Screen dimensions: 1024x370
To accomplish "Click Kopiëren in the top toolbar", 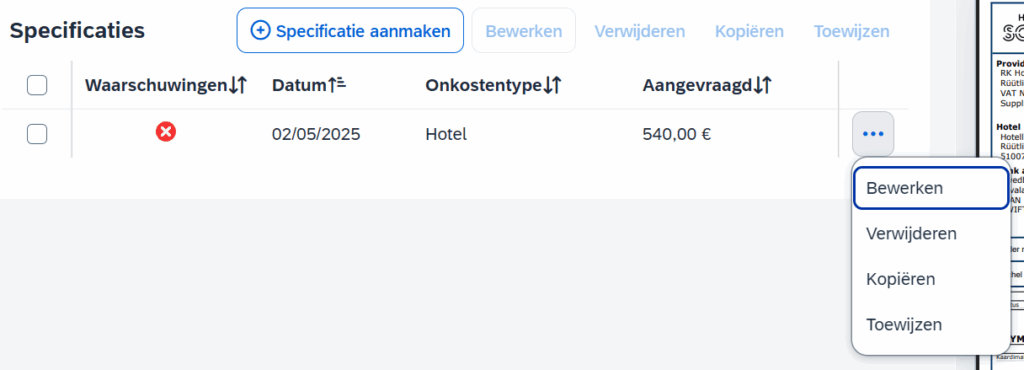I will 749,31.
